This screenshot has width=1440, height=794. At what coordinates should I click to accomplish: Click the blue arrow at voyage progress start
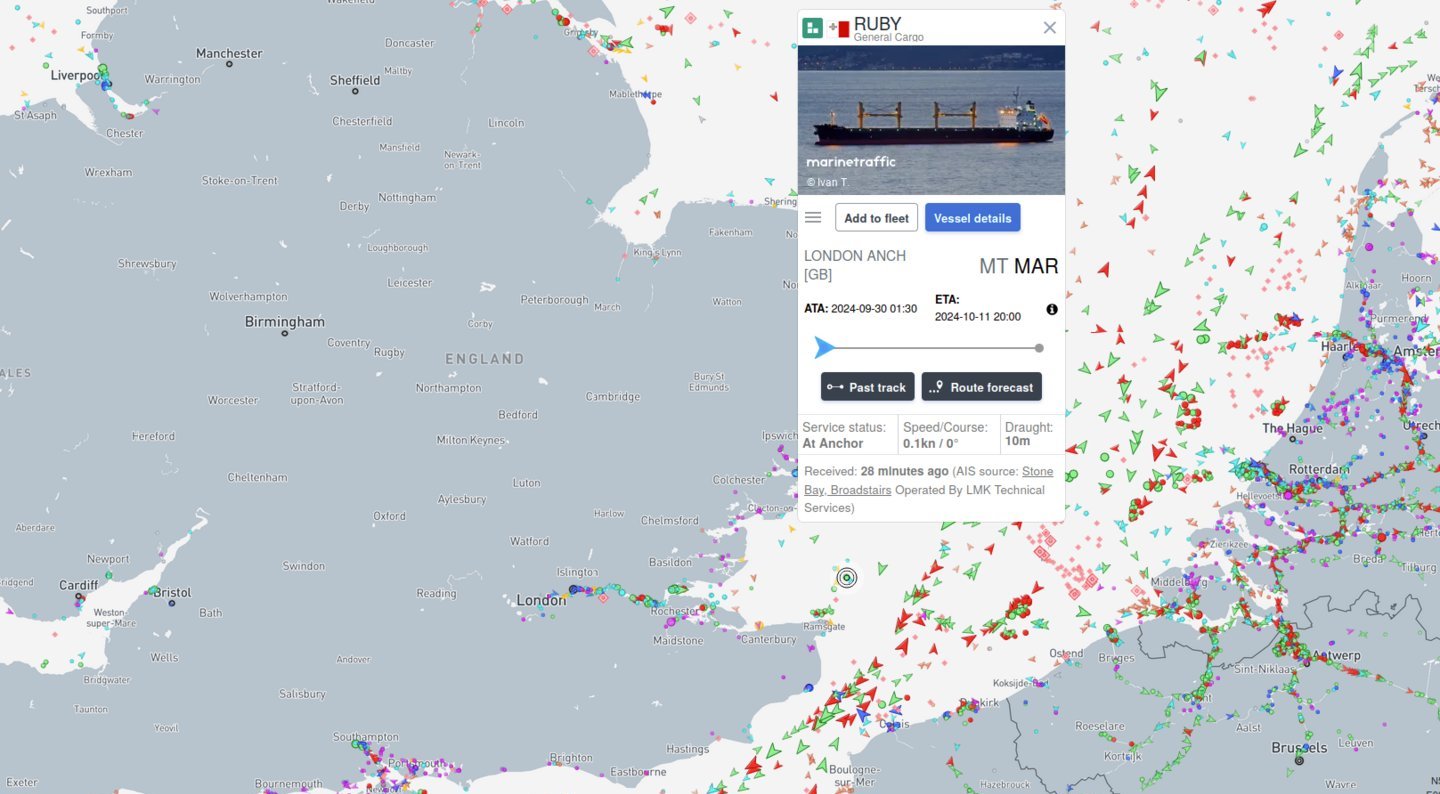824,347
